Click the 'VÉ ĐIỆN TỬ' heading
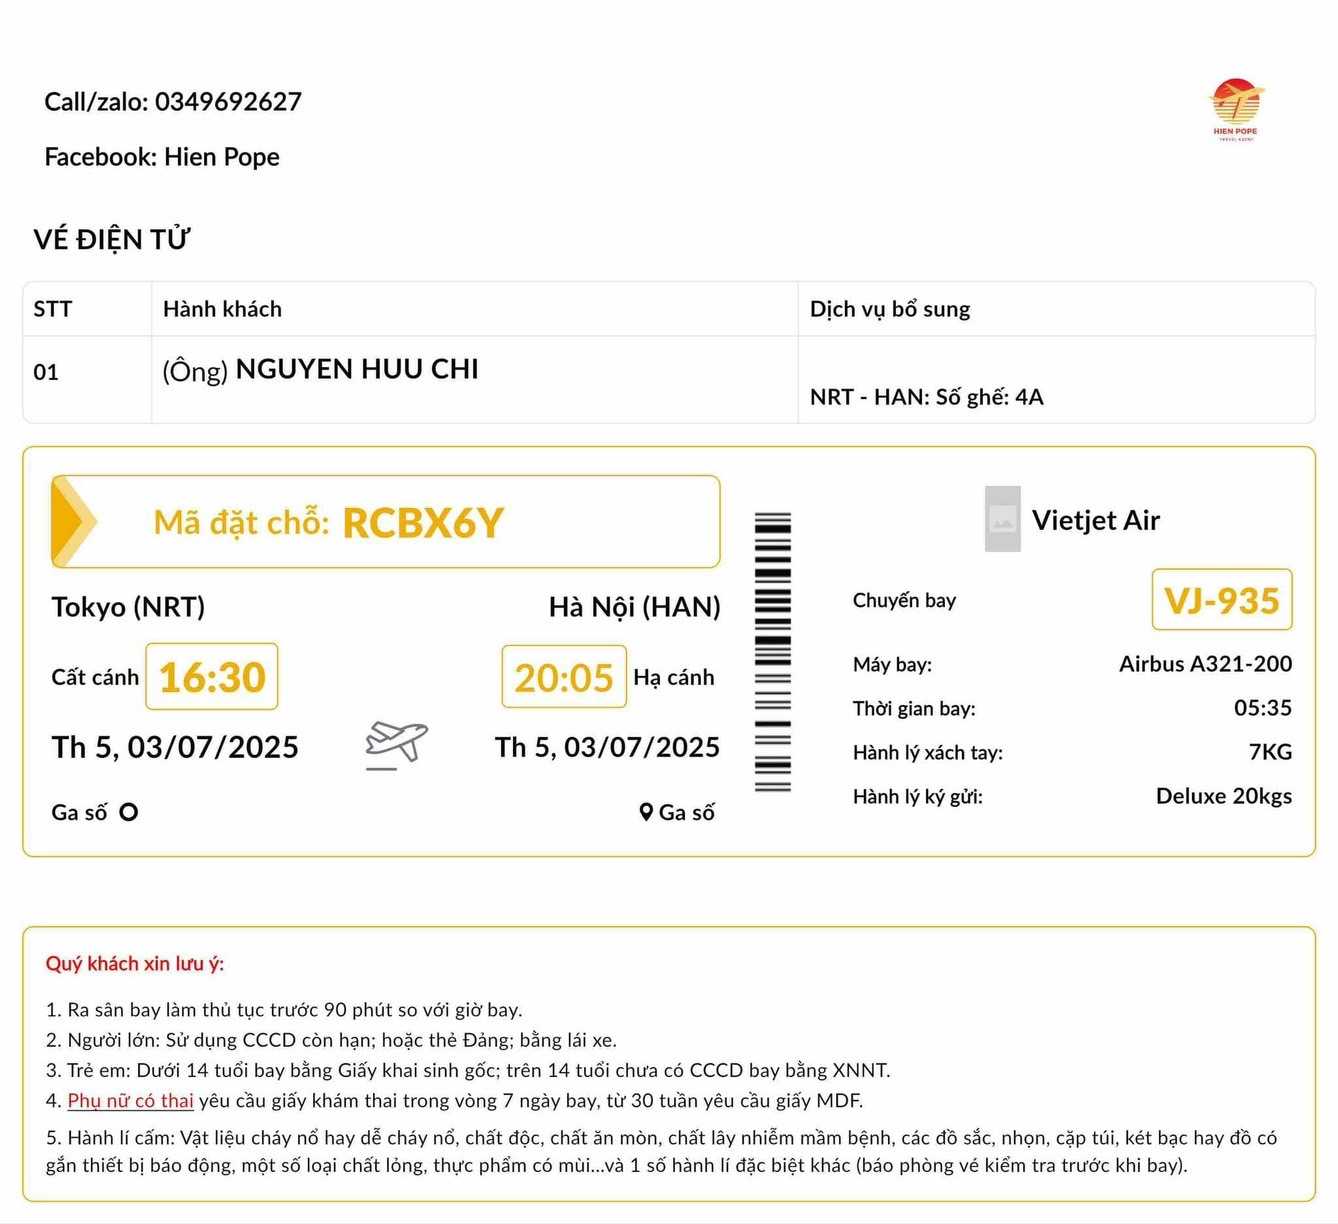 [111, 240]
